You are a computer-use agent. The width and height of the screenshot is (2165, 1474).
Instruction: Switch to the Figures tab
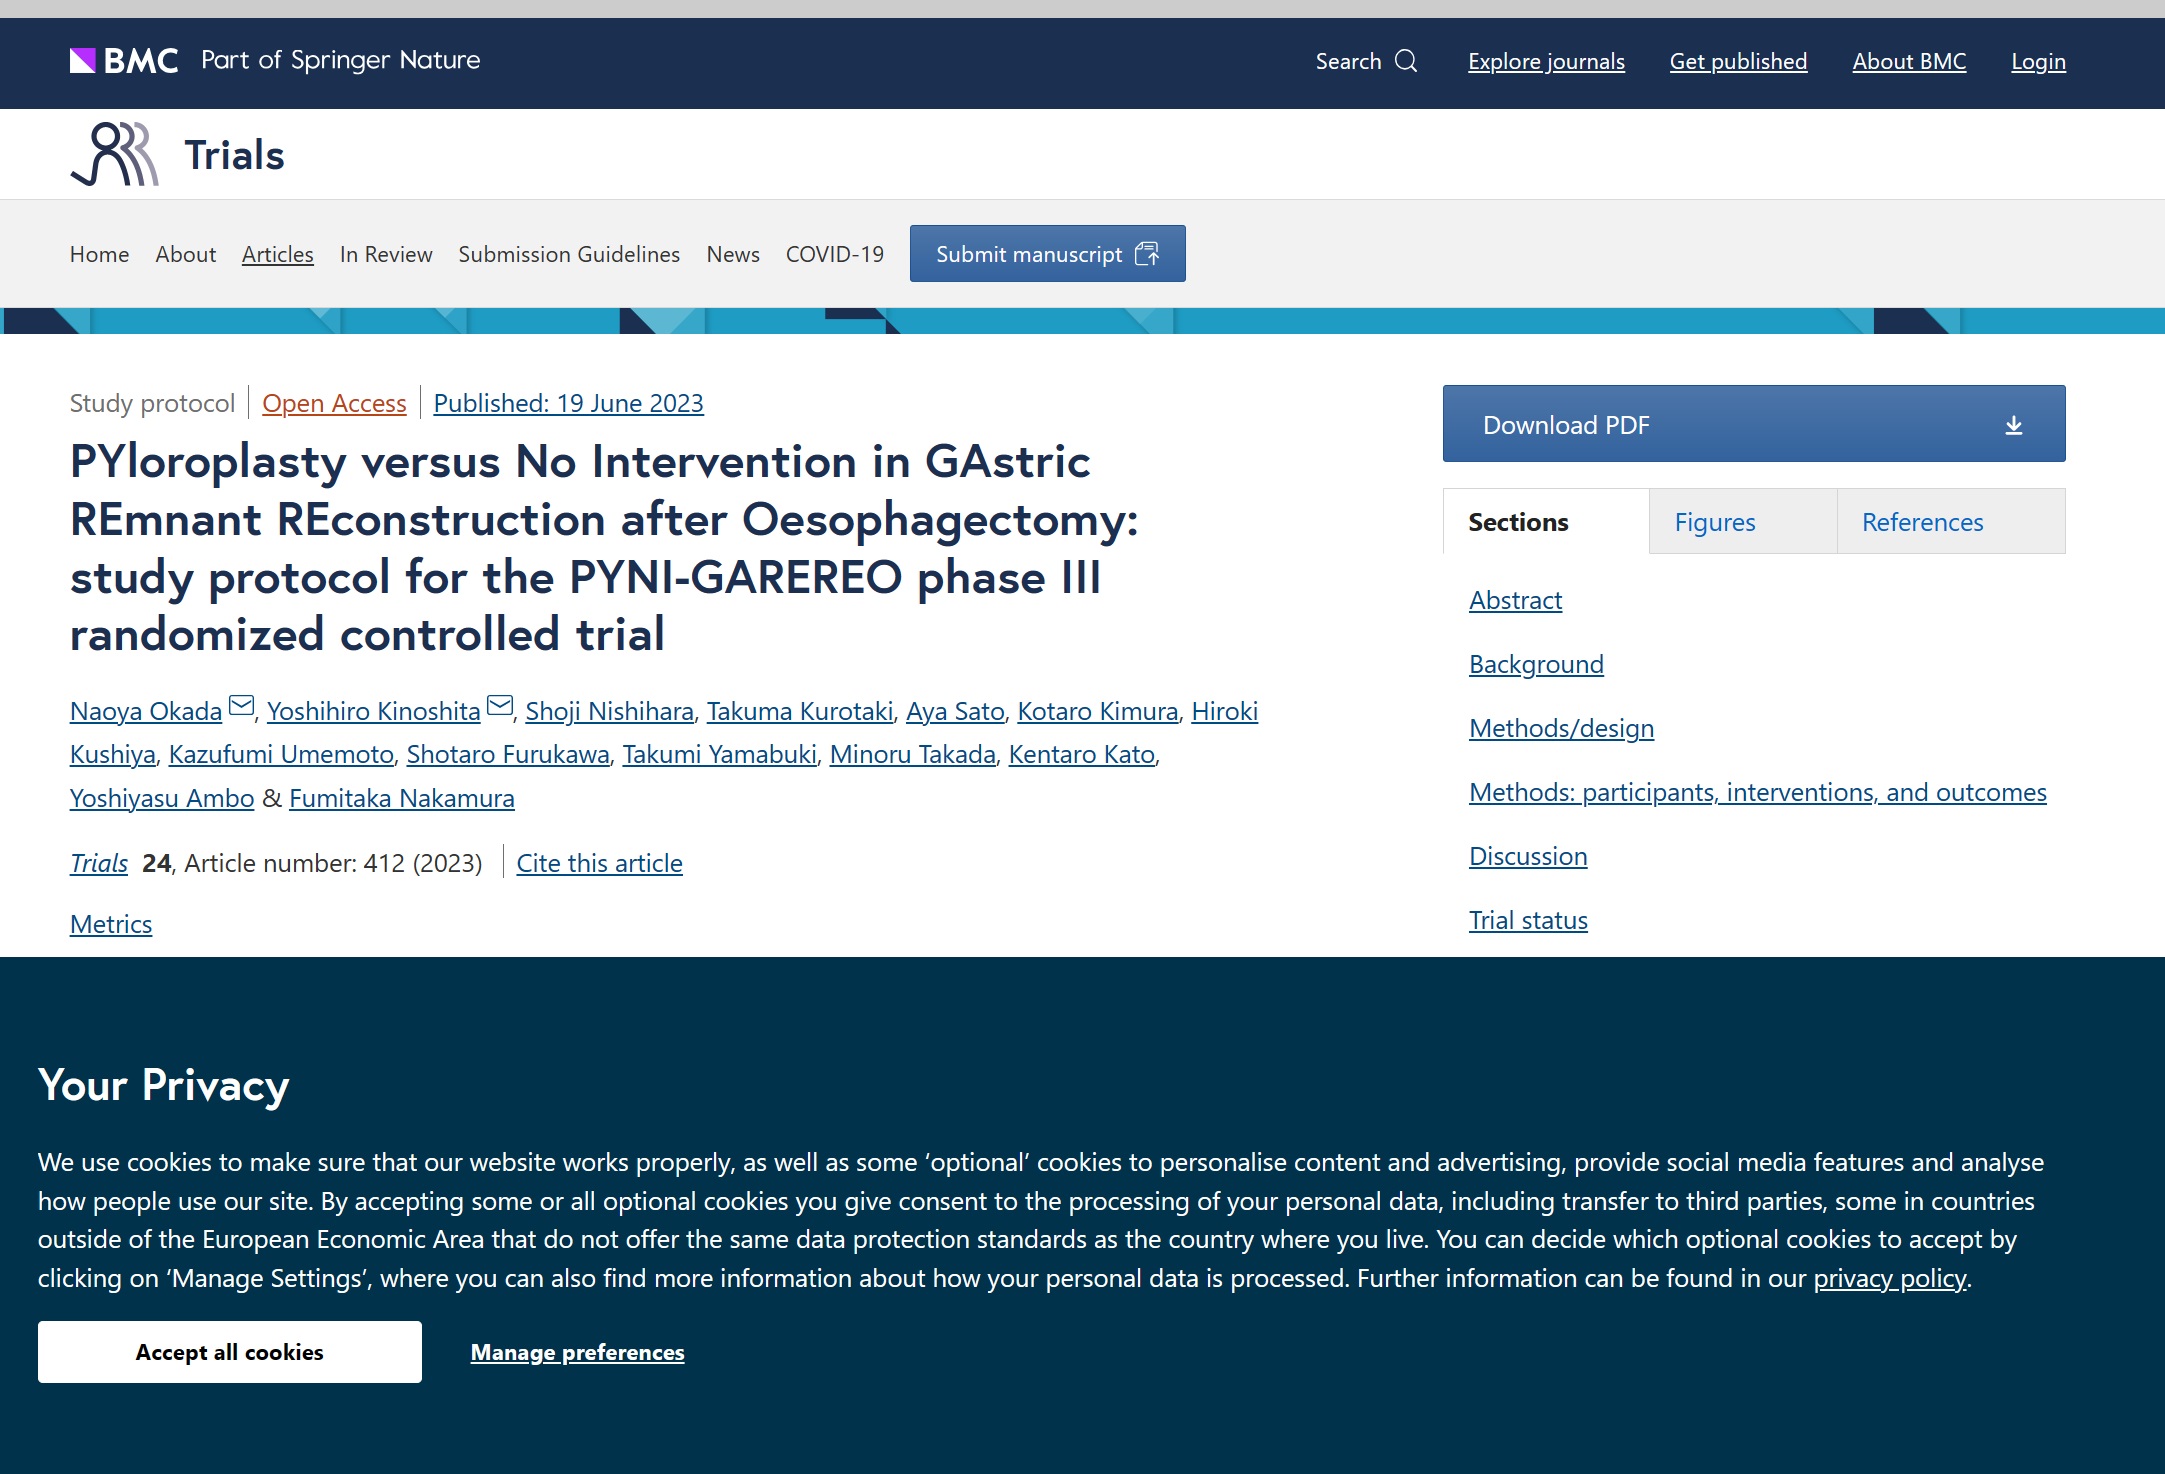(1714, 522)
